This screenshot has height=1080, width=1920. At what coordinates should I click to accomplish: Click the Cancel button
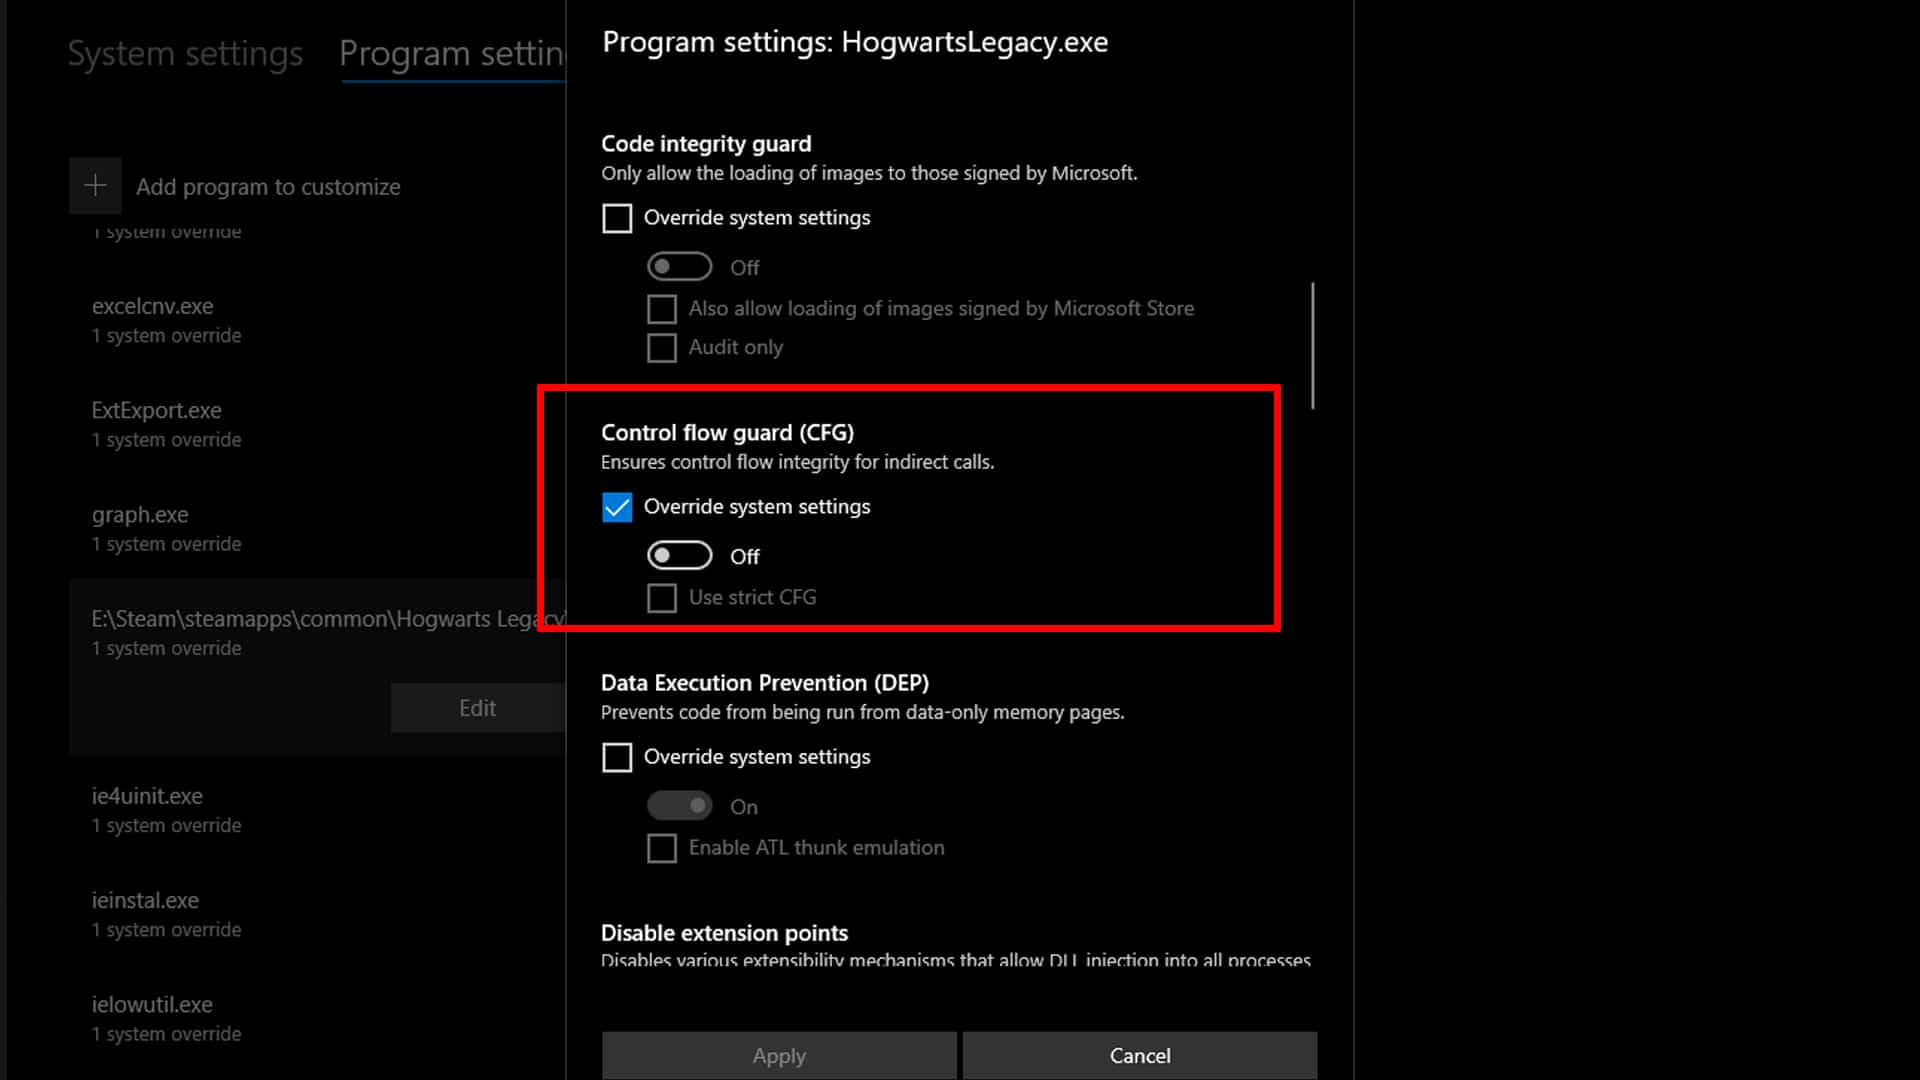click(x=1139, y=1055)
